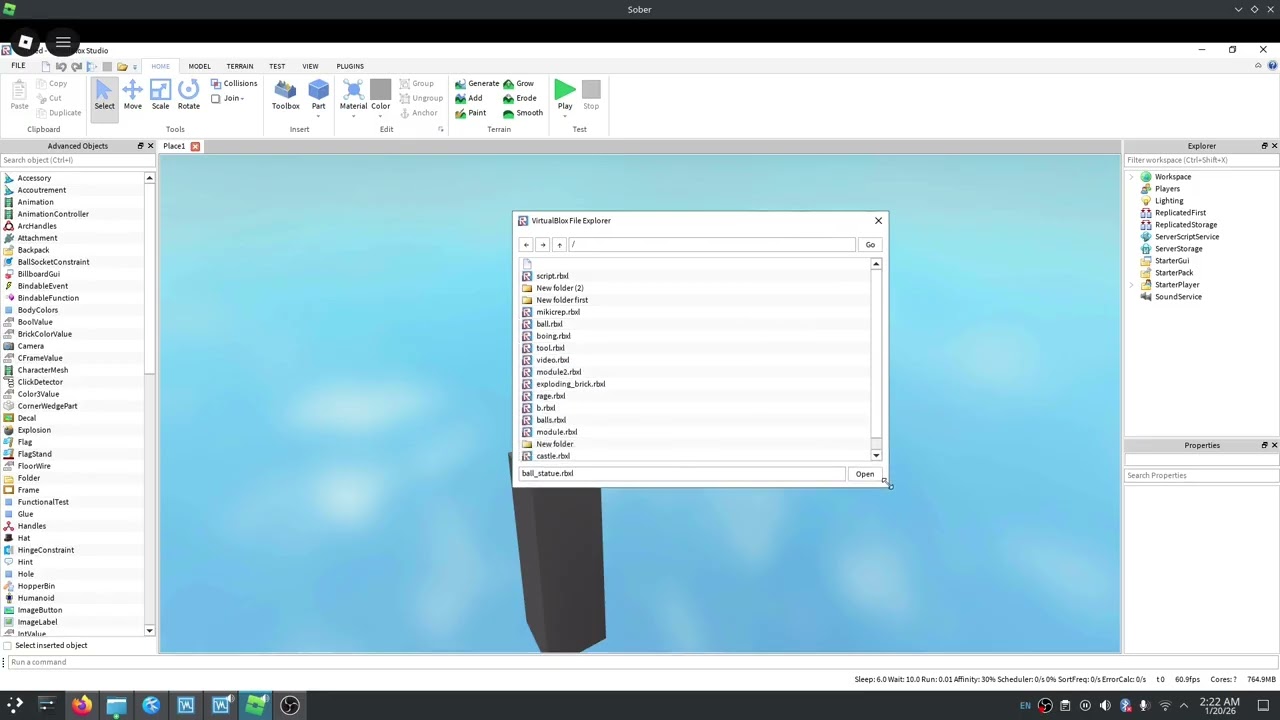Viewport: 1280px width, 720px height.
Task: Expand the Material dropdown arrow
Action: [x=353, y=116]
